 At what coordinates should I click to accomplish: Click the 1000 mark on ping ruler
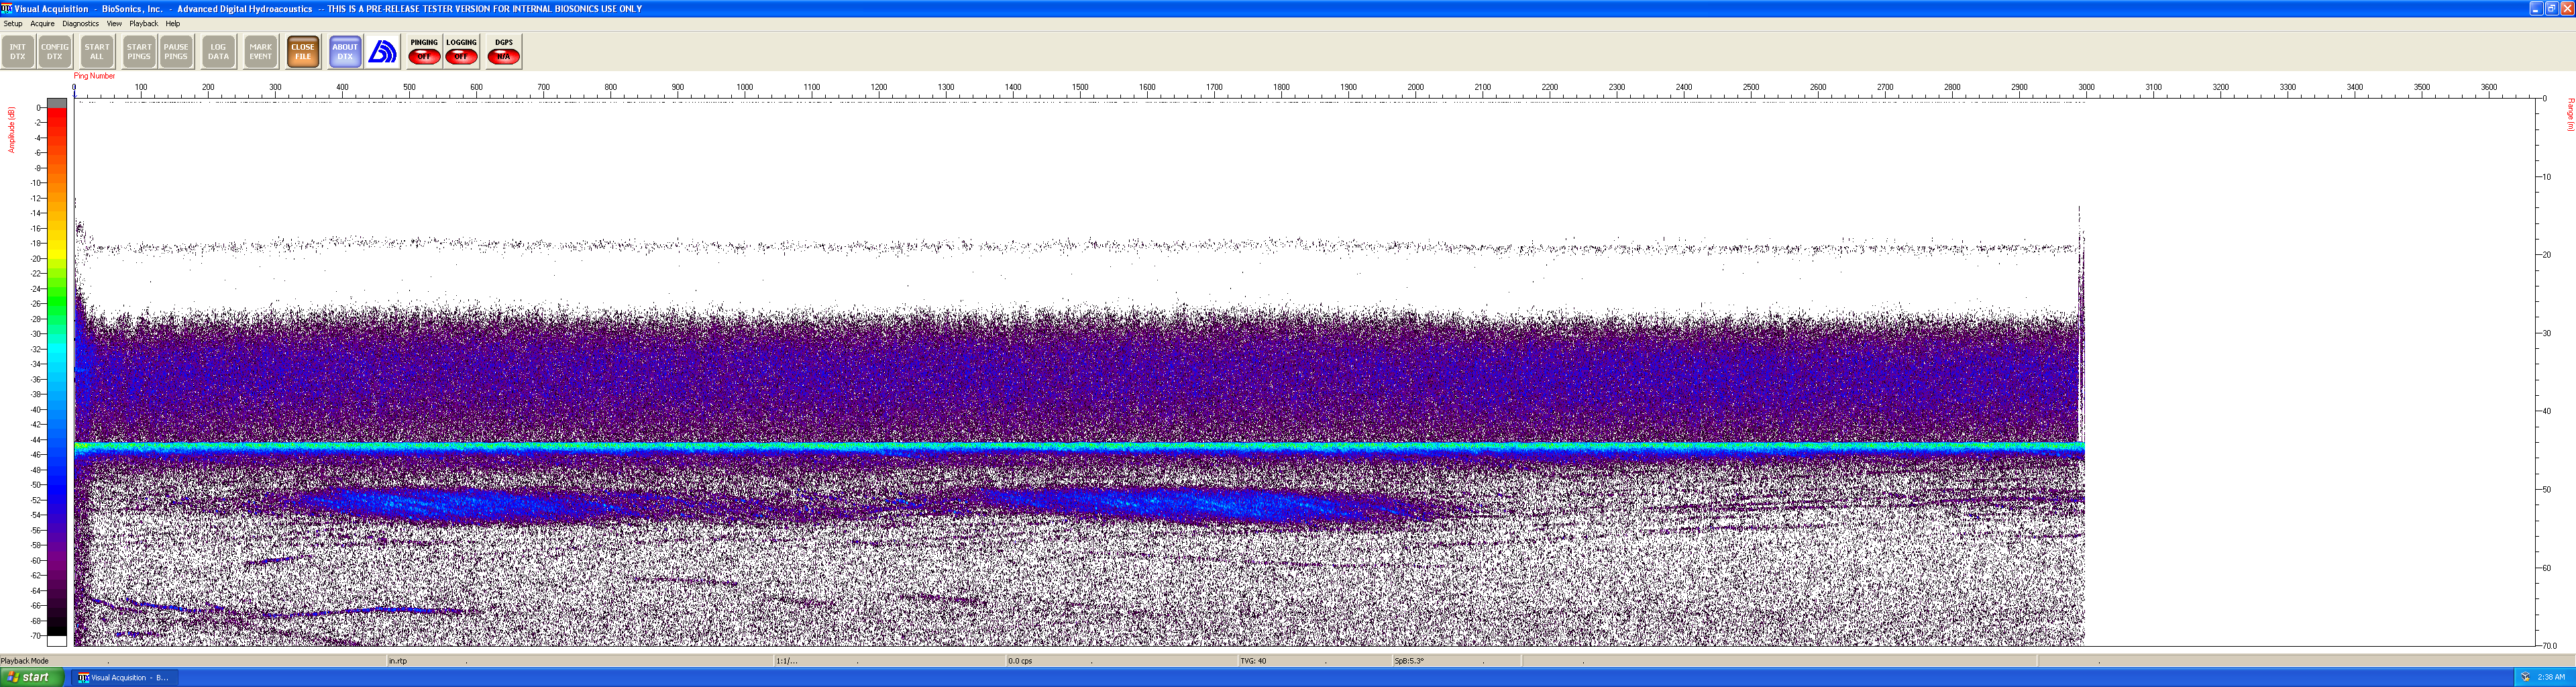745,87
